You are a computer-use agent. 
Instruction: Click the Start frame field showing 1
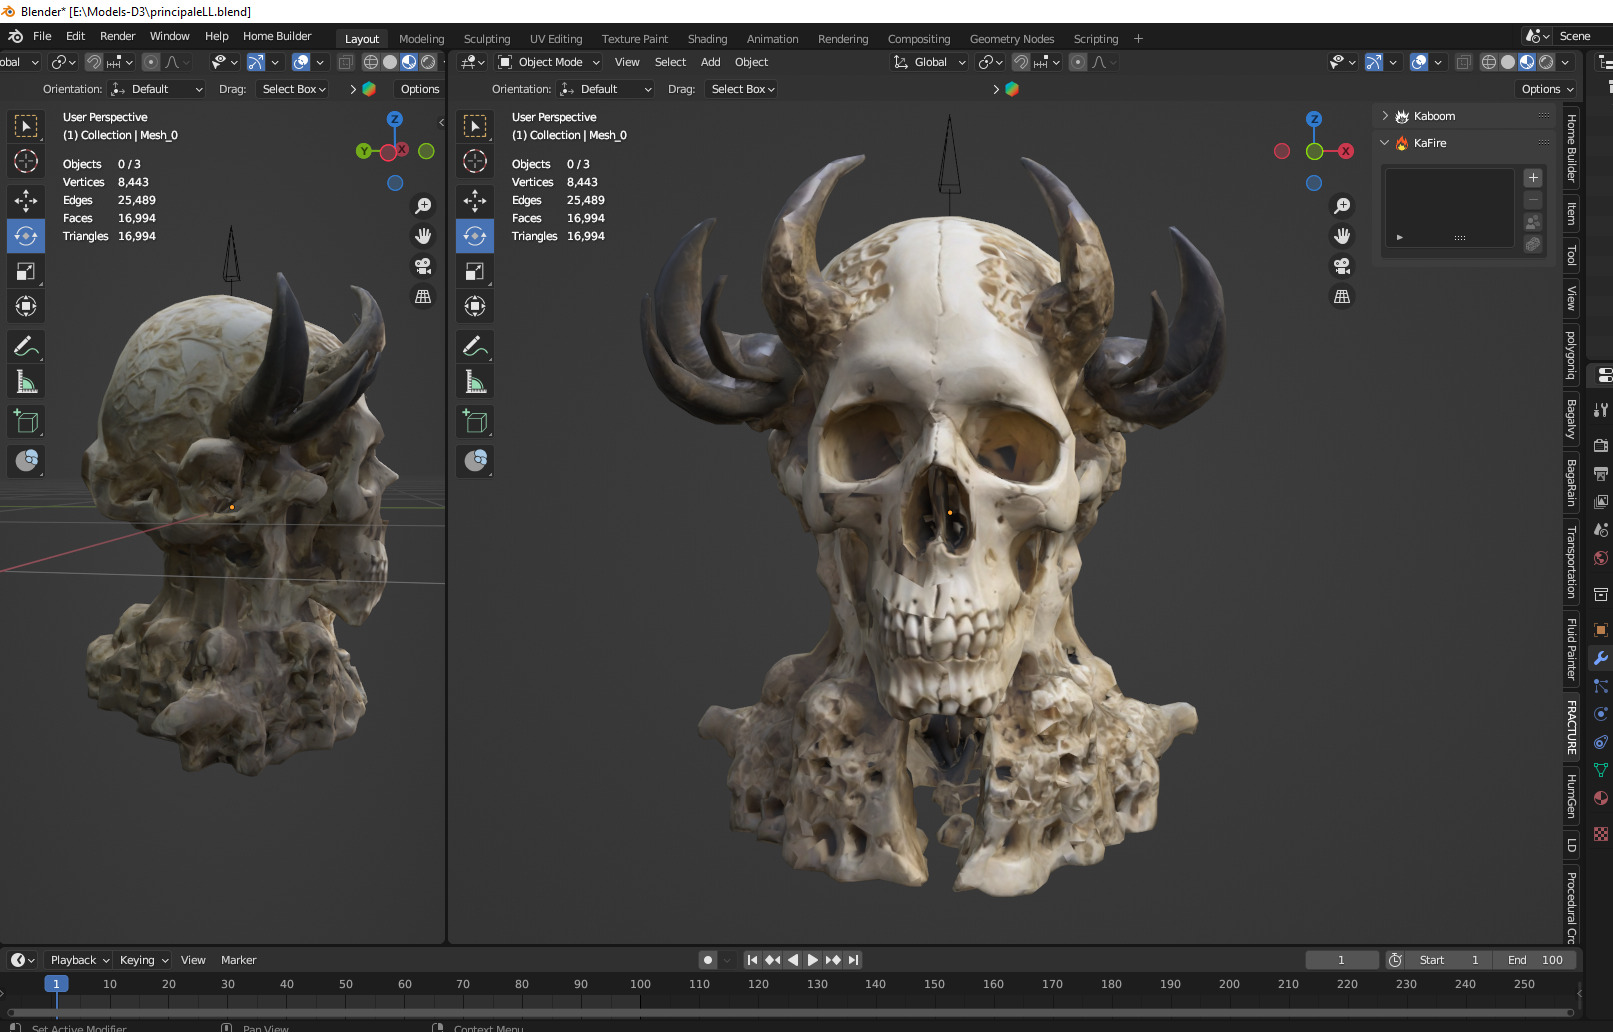pyautogui.click(x=1449, y=960)
